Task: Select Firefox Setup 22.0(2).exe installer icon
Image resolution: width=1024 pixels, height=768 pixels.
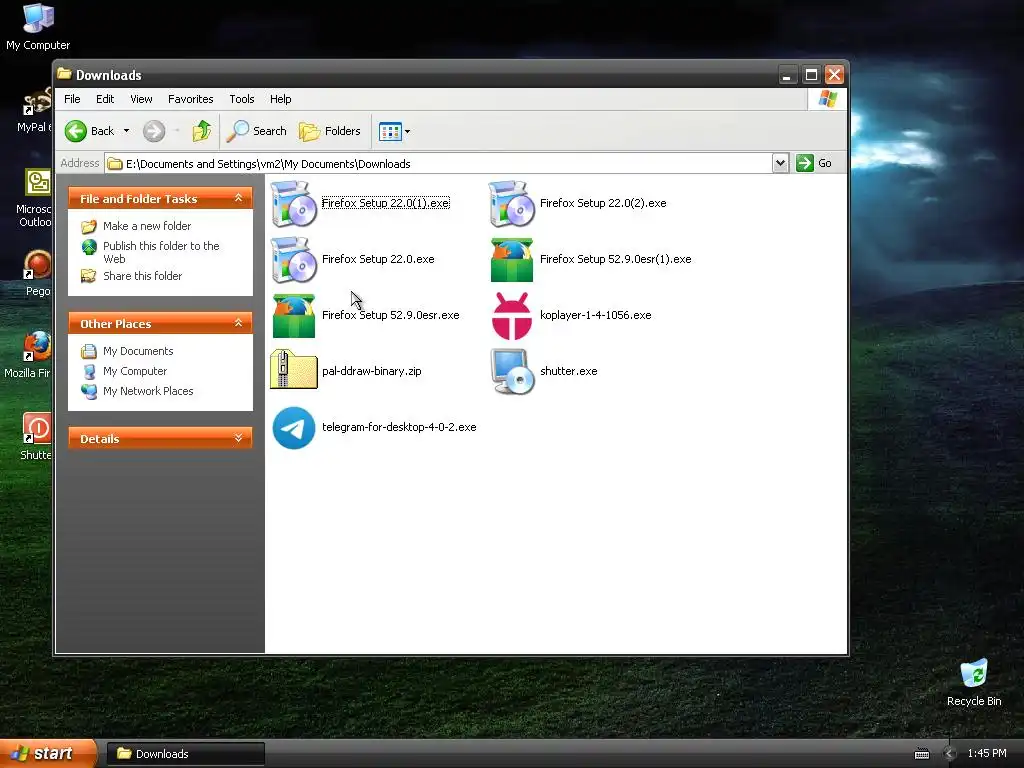Action: click(511, 204)
